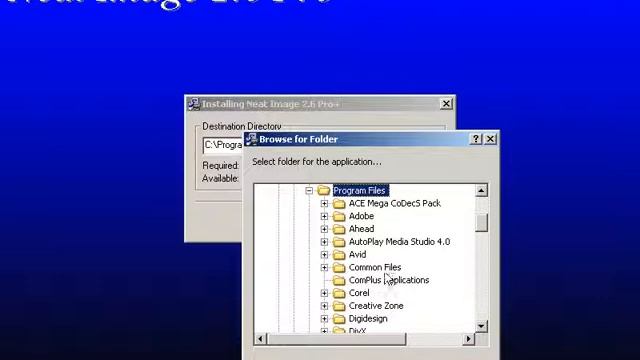Click the Common Files folder icon

(x=339, y=268)
